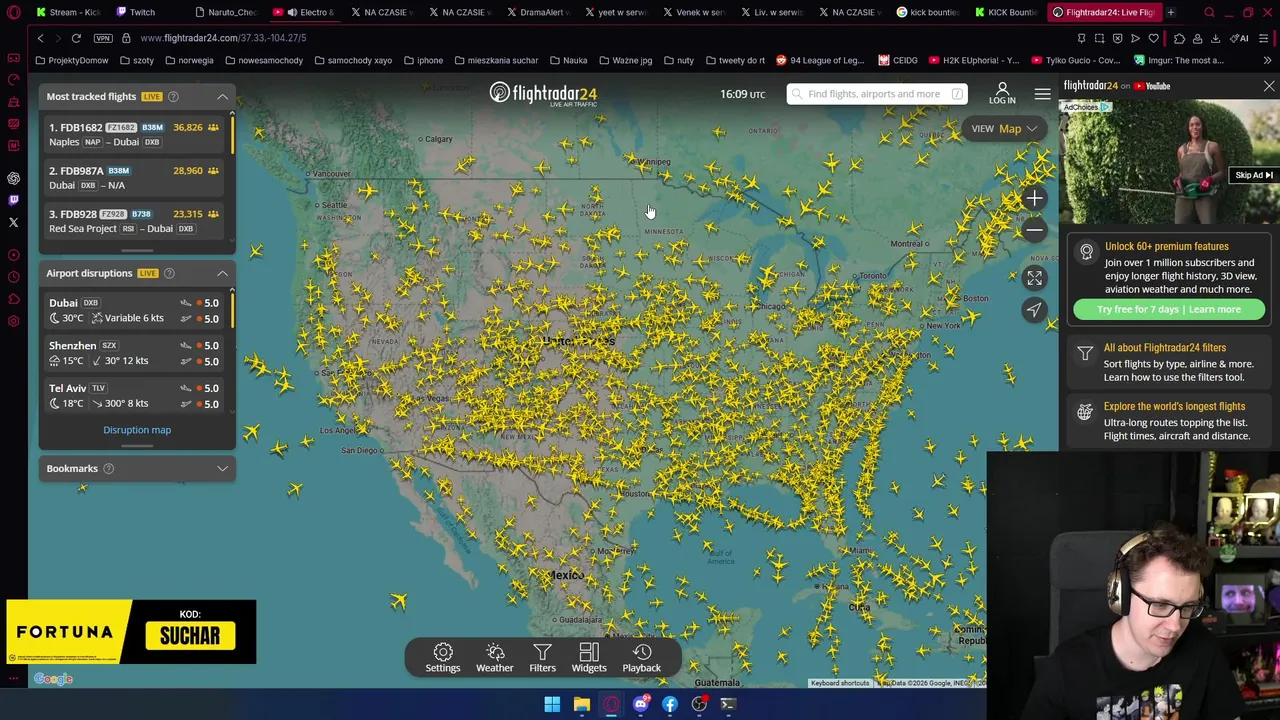The height and width of the screenshot is (720, 1280).
Task: Open a new browser tab
Action: click(1170, 12)
